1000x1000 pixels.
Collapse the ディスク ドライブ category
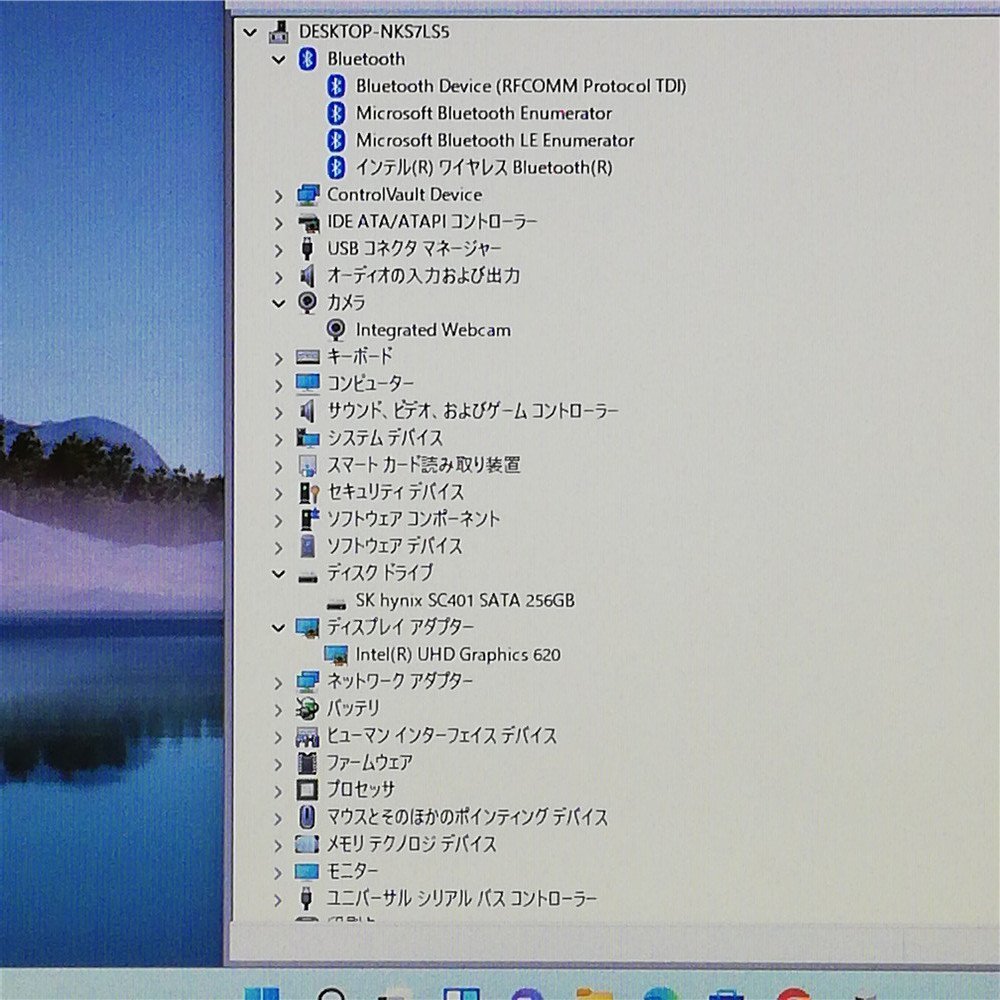278,574
